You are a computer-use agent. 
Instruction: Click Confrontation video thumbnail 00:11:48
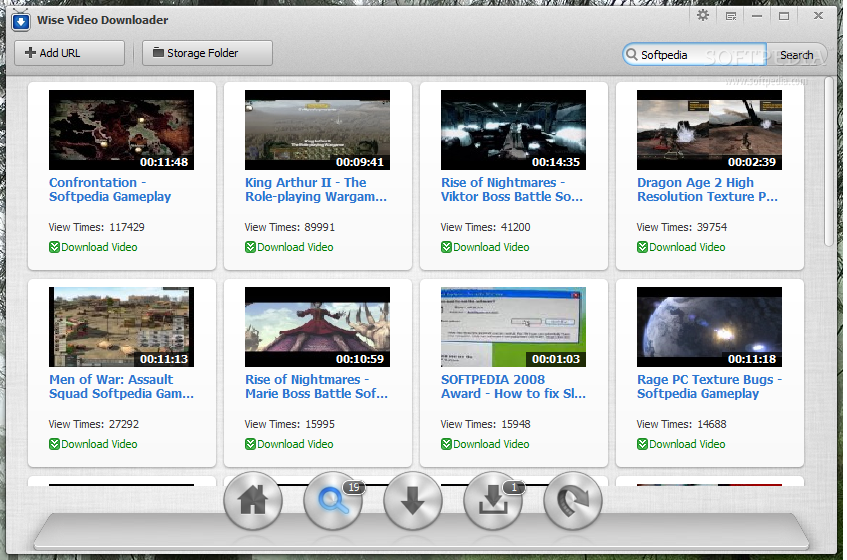pyautogui.click(x=121, y=130)
